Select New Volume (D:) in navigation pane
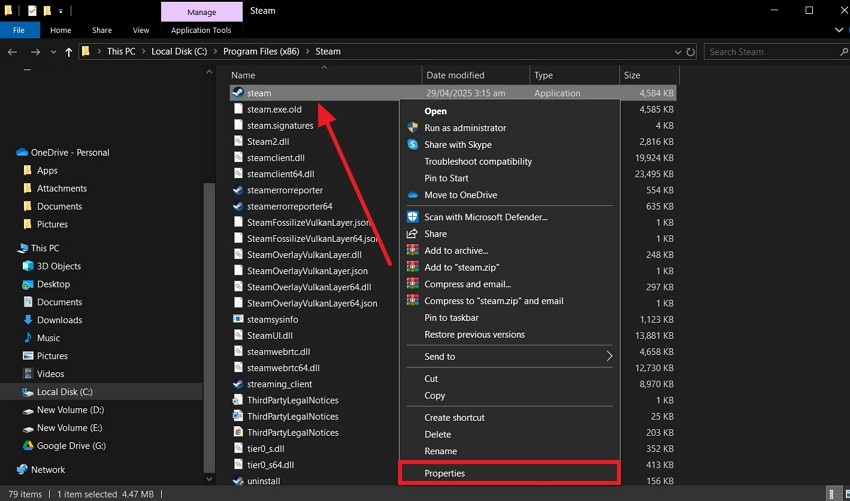850x501 pixels. point(70,409)
